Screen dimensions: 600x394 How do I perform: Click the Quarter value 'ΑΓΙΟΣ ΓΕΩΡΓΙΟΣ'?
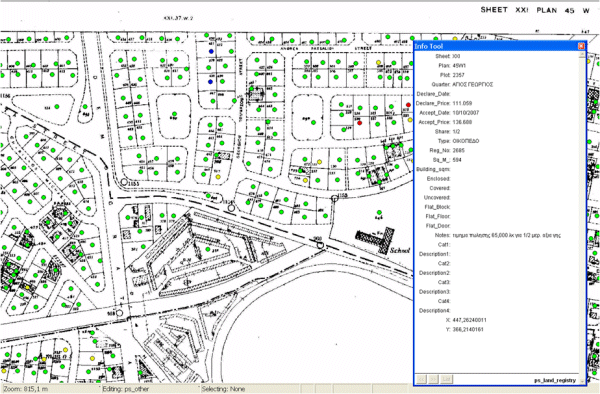473,85
